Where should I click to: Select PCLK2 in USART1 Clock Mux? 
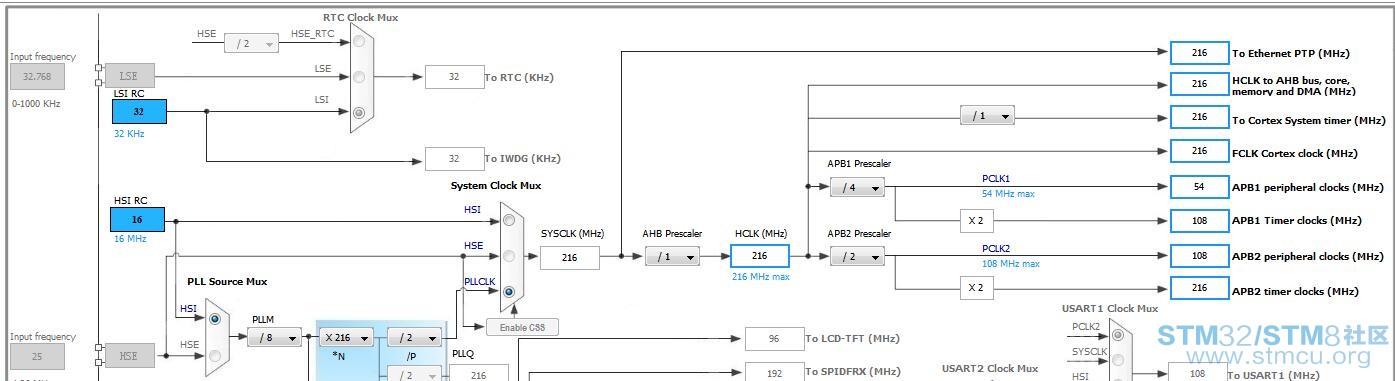[x=1117, y=335]
